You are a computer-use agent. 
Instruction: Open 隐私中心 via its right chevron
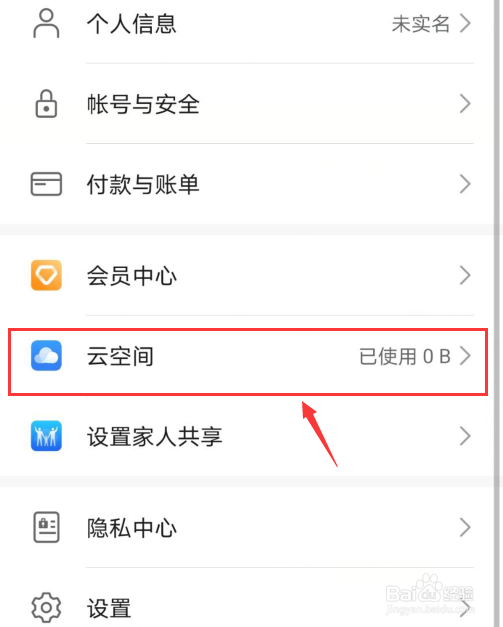(465, 527)
